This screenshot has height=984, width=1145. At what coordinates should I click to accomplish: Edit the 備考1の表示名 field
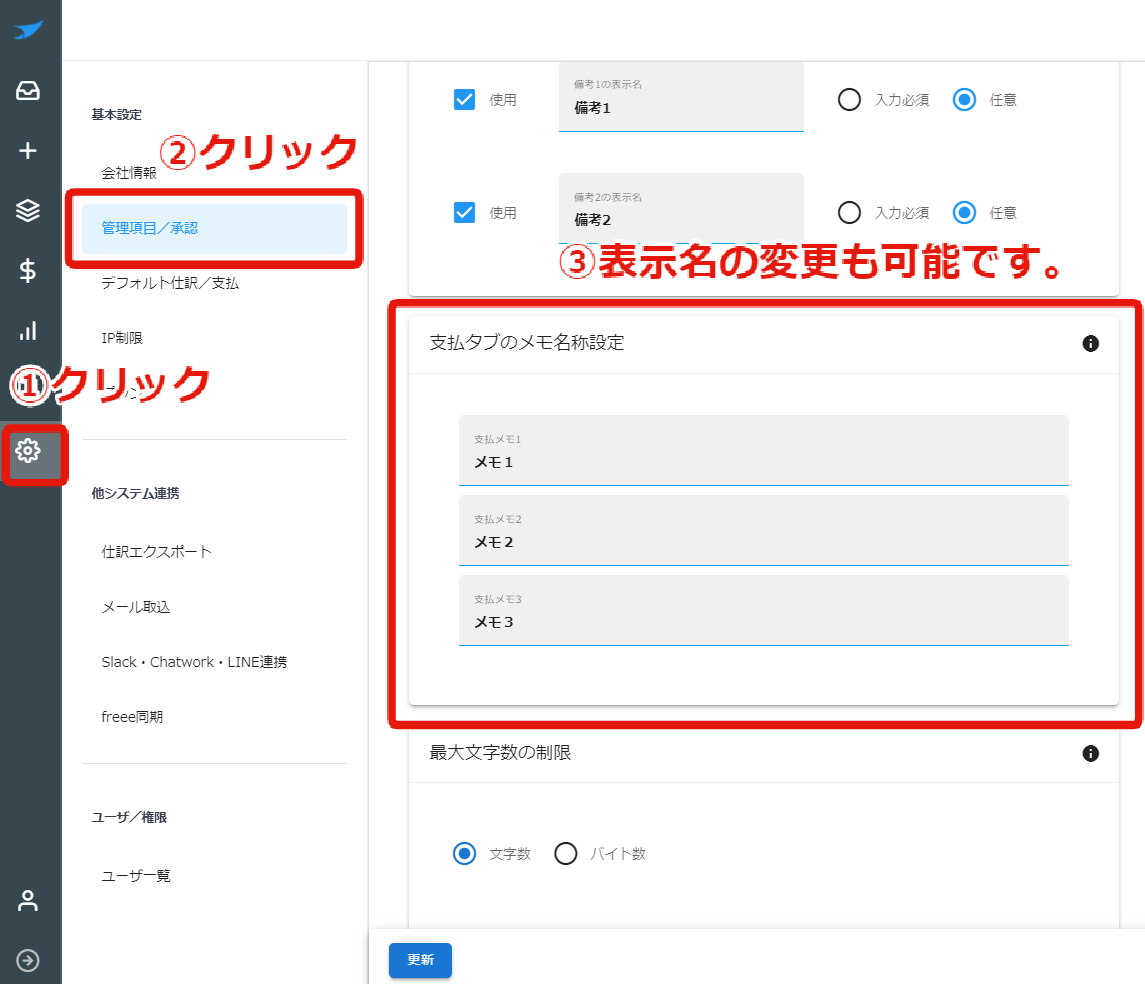[x=681, y=96]
